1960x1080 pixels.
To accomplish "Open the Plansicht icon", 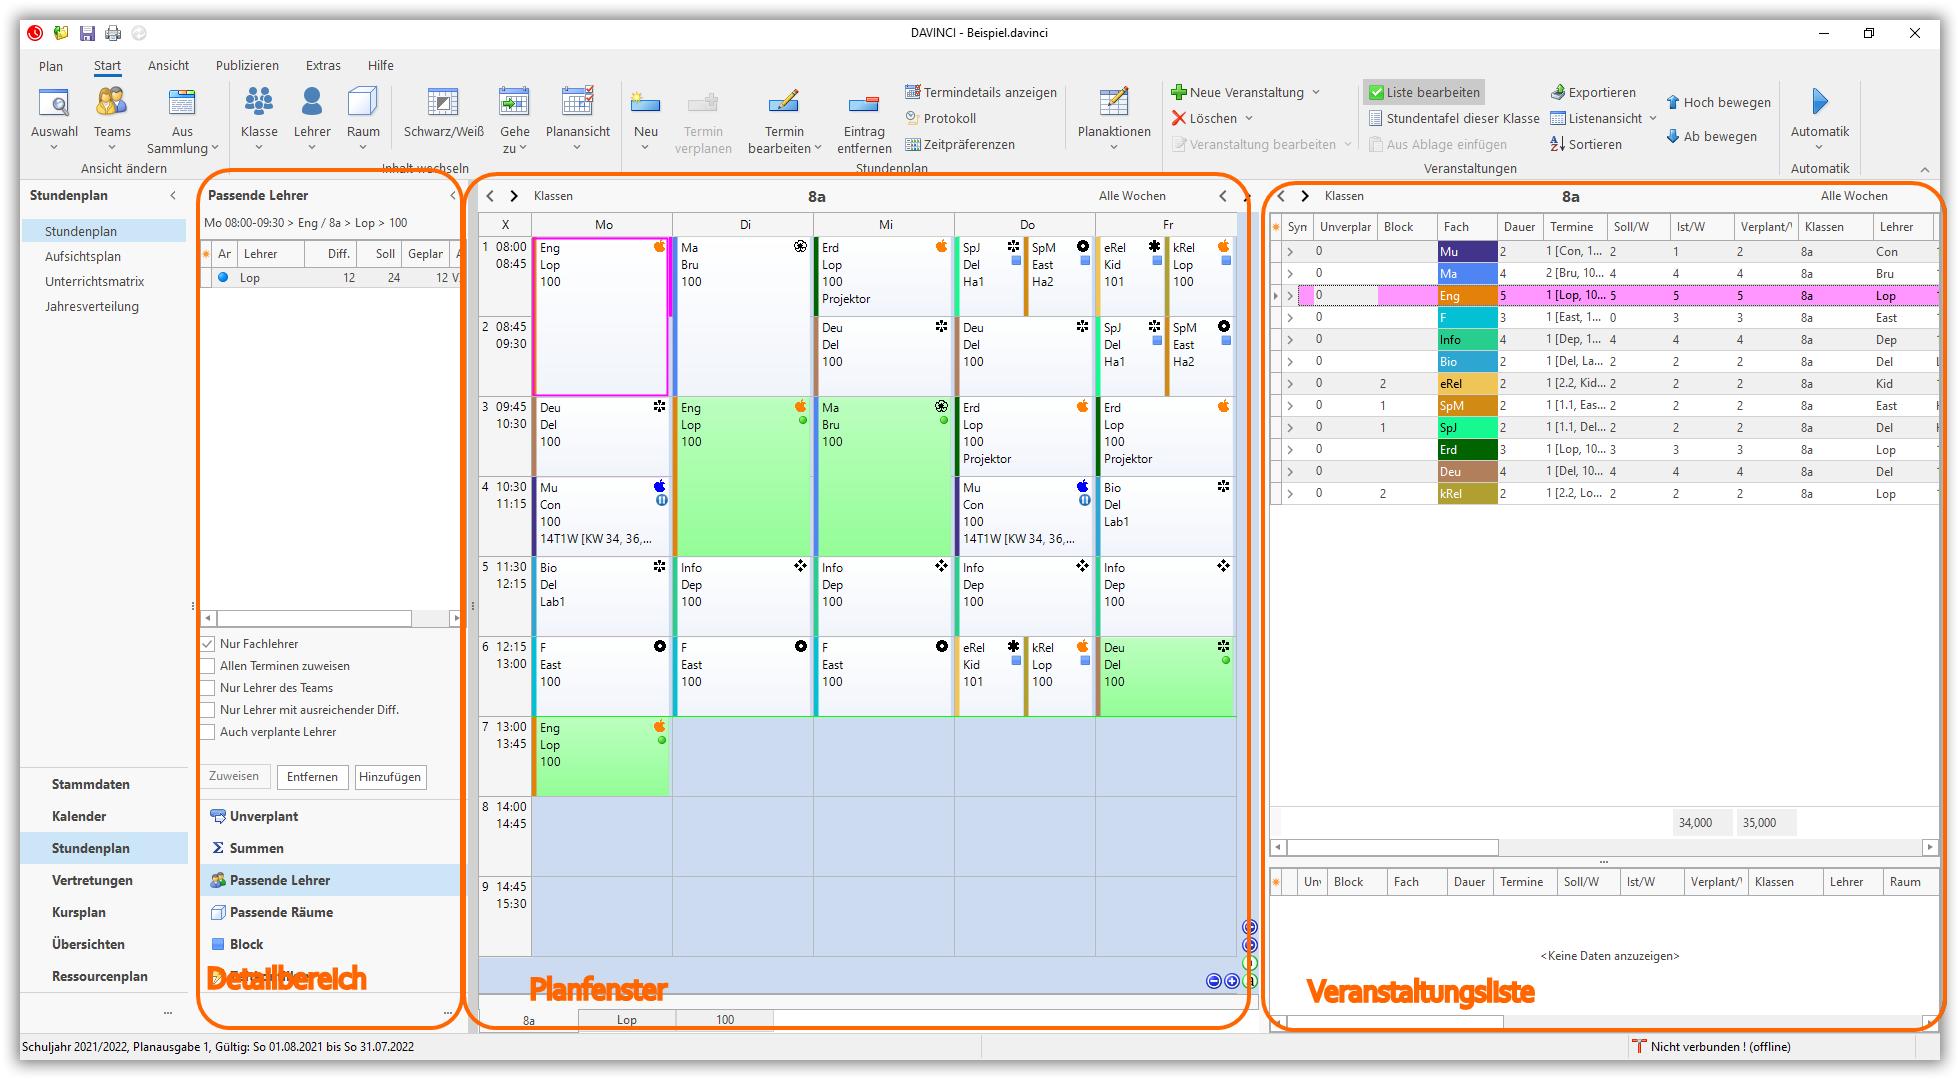I will [577, 103].
